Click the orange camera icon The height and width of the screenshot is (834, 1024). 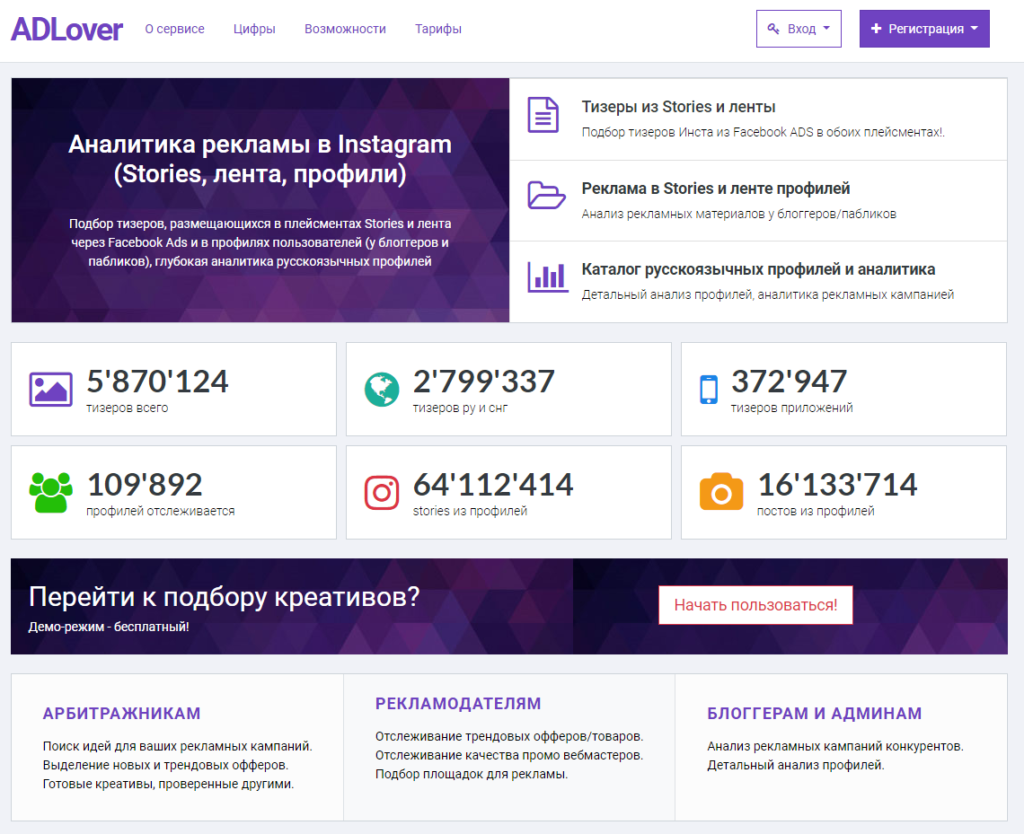pos(721,493)
